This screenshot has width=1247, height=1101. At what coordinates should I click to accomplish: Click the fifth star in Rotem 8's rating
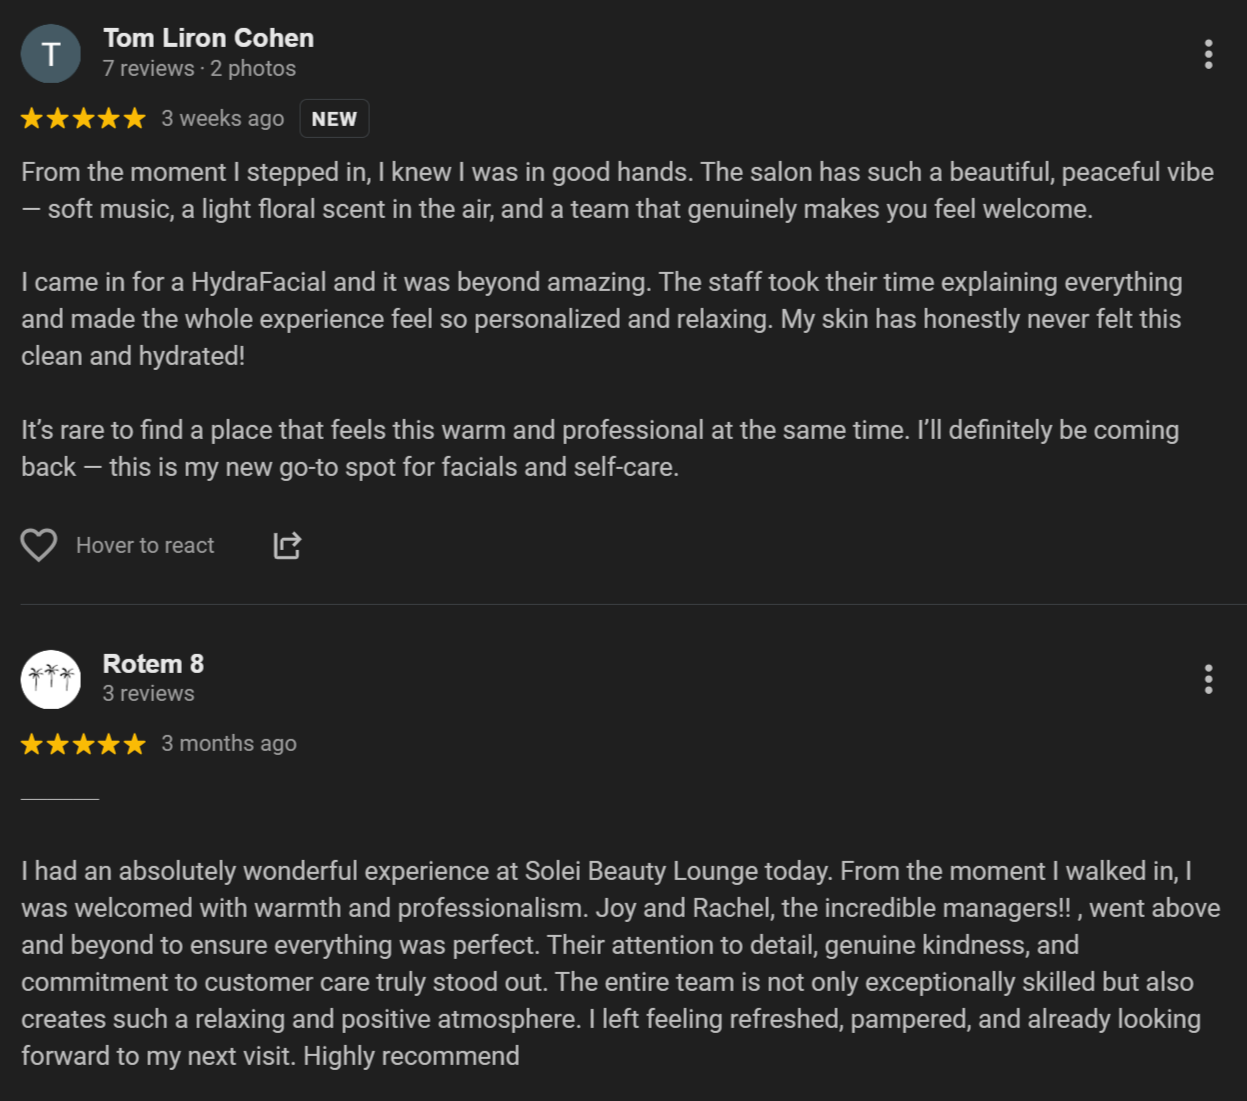pos(135,744)
